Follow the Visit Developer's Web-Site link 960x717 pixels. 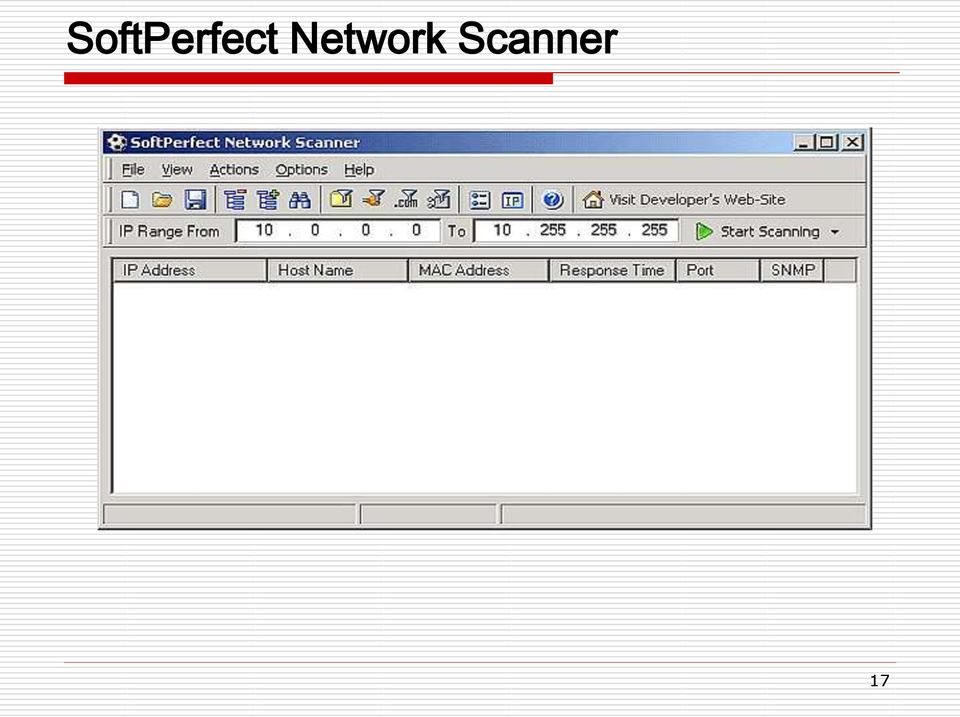coord(697,200)
